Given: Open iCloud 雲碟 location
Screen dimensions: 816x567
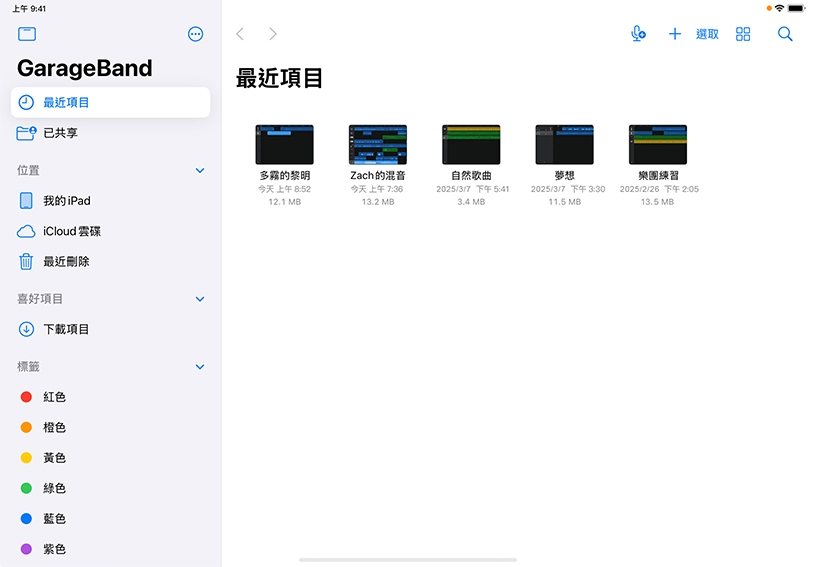Looking at the screenshot, I should tap(71, 231).
